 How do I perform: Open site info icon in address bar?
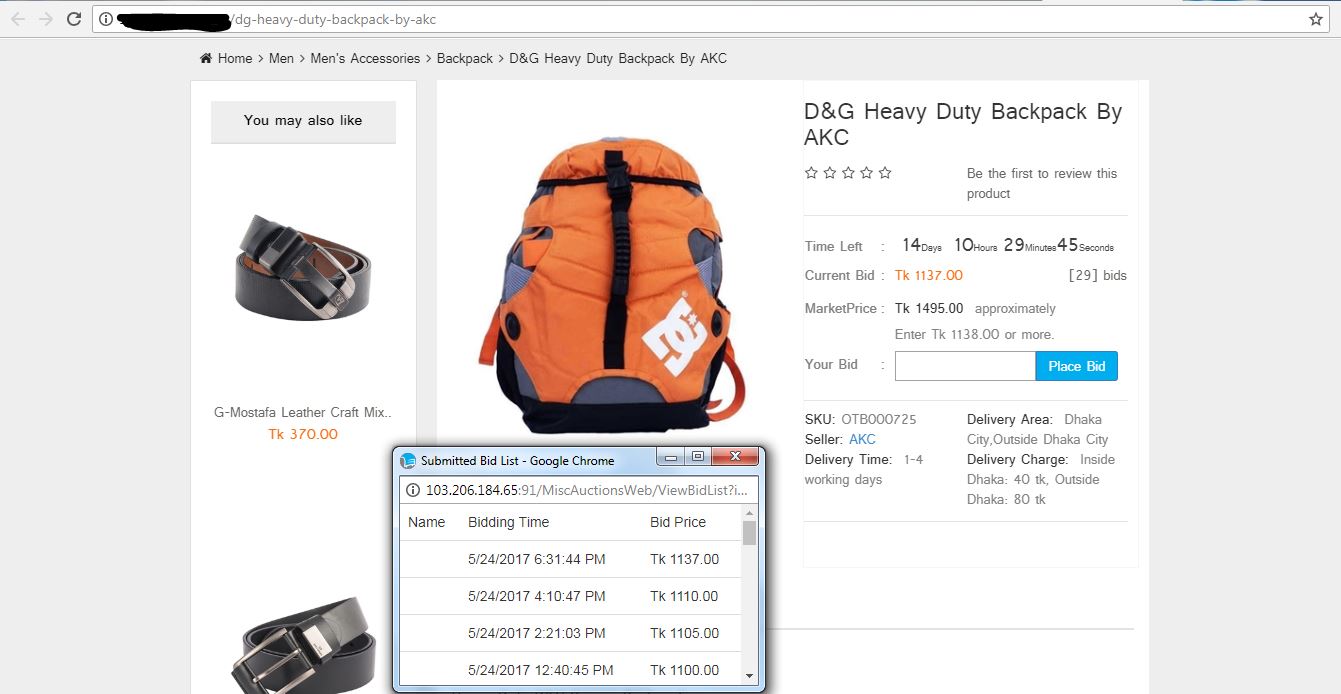106,19
